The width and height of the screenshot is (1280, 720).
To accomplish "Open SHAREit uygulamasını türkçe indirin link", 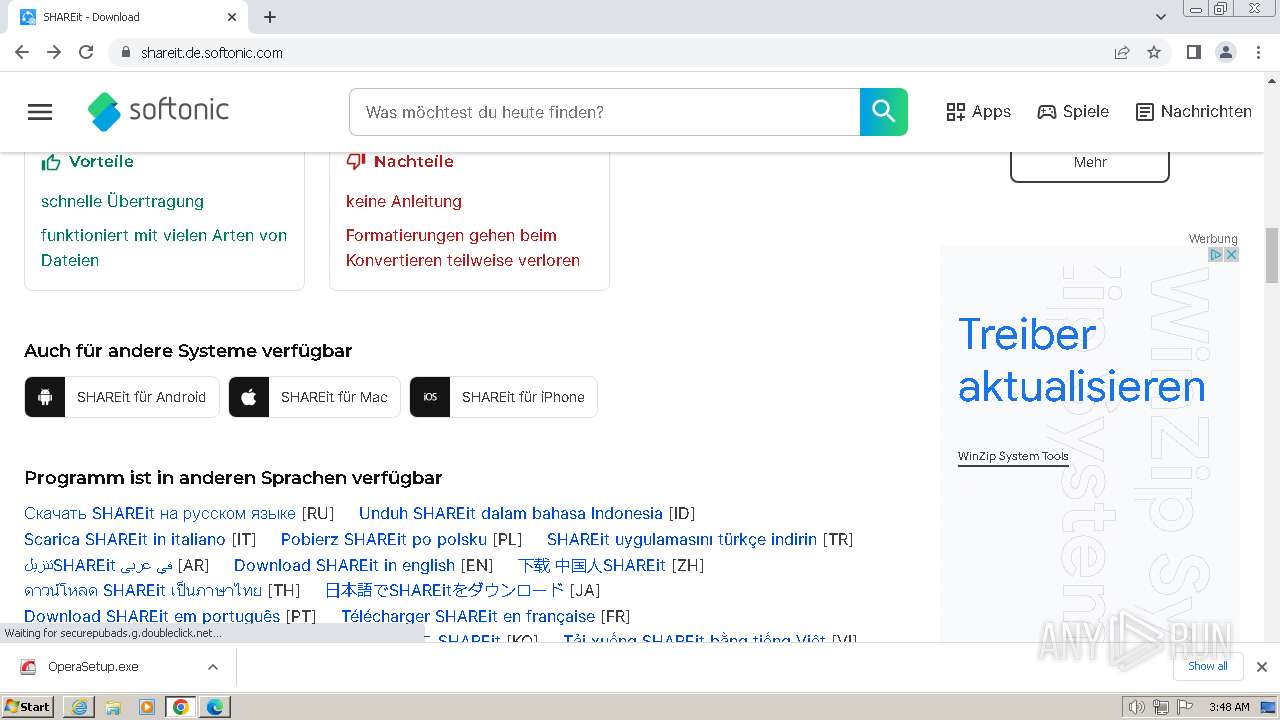I will (682, 539).
